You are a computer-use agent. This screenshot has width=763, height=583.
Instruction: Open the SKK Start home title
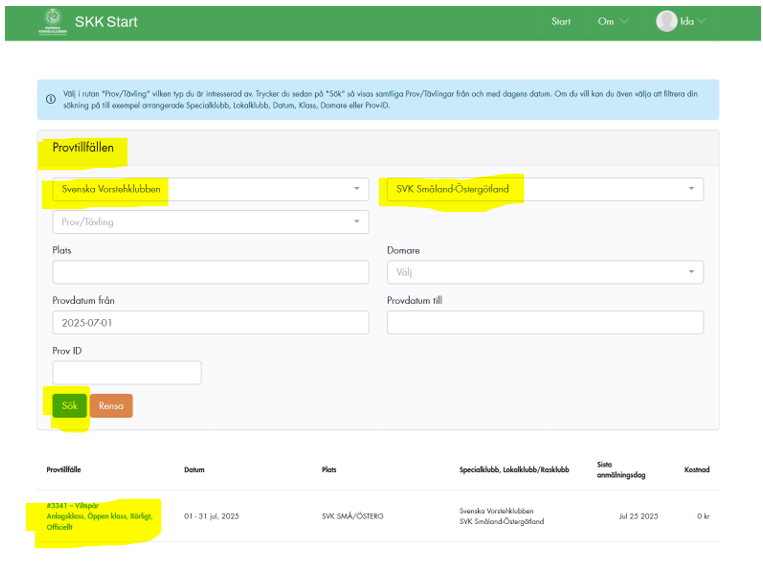(x=106, y=22)
